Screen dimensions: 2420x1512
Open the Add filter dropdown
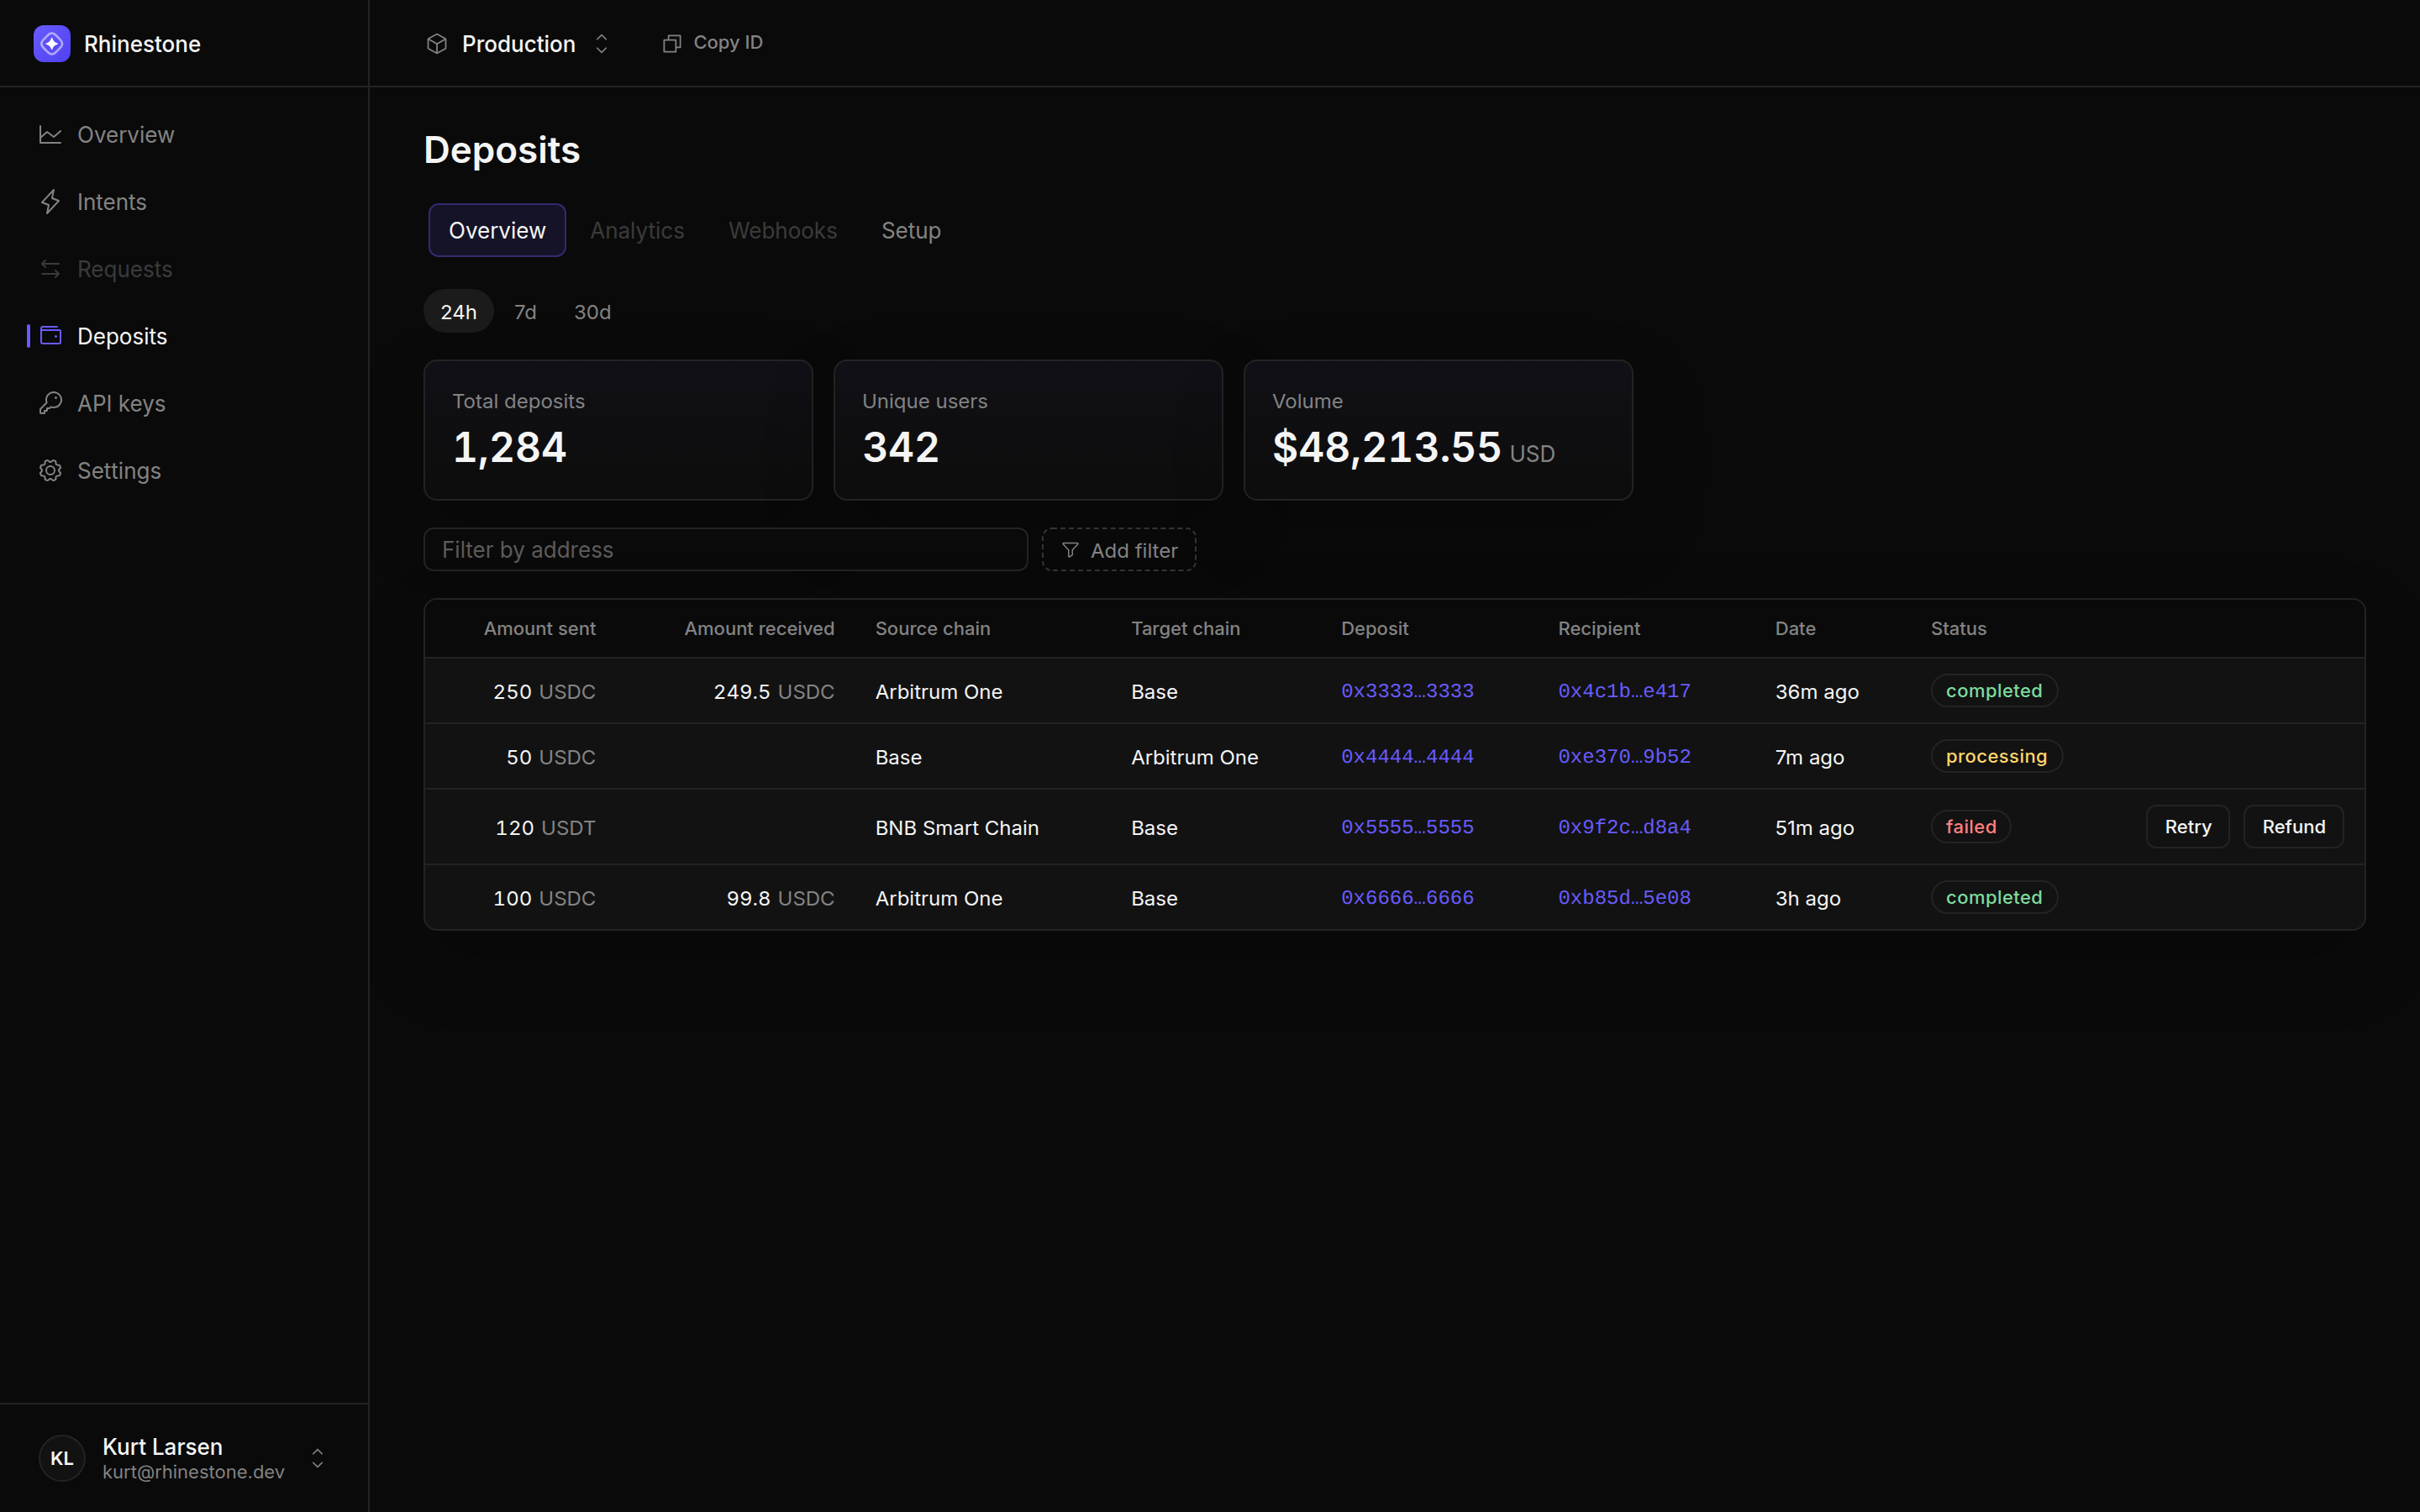(1119, 550)
